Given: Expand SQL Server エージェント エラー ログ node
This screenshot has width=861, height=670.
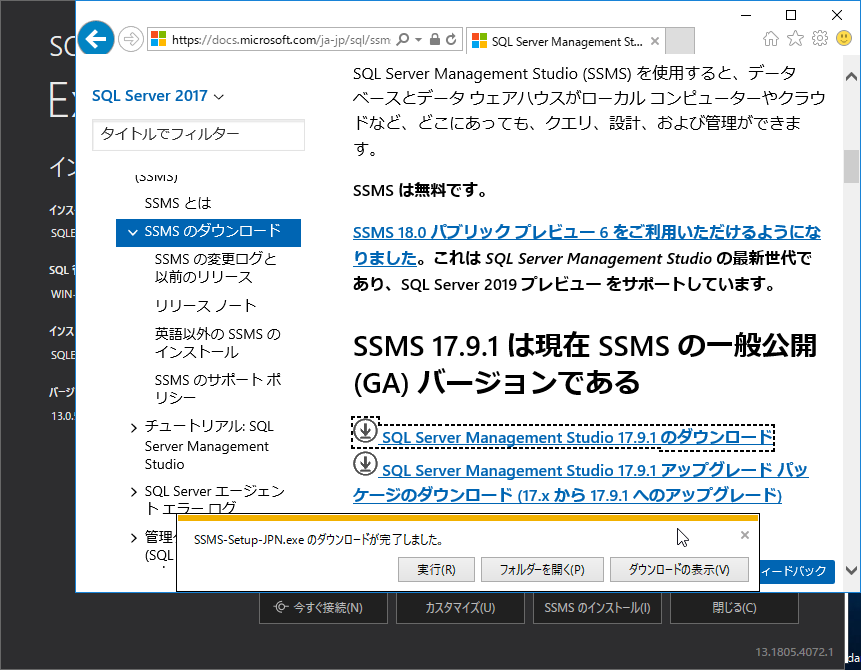Looking at the screenshot, I should pyautogui.click(x=134, y=492).
